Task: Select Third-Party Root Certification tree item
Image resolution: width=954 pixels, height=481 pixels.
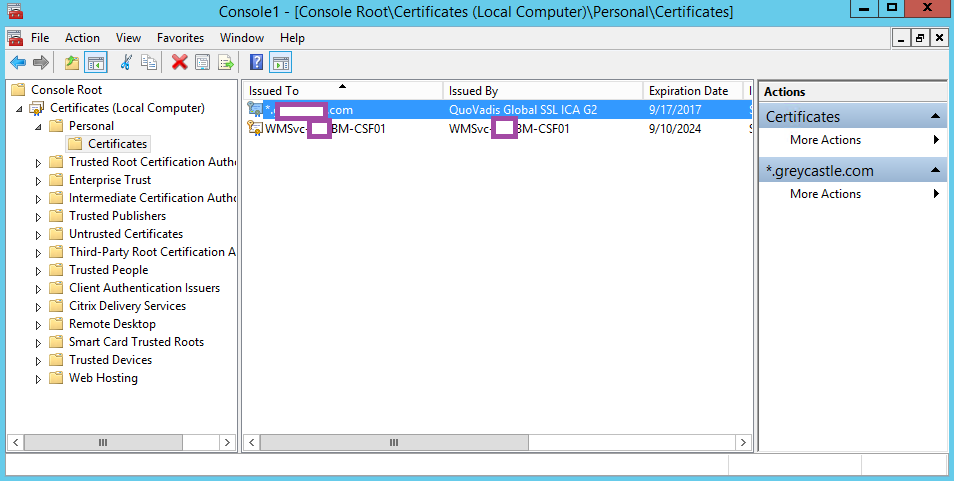Action: (152, 252)
